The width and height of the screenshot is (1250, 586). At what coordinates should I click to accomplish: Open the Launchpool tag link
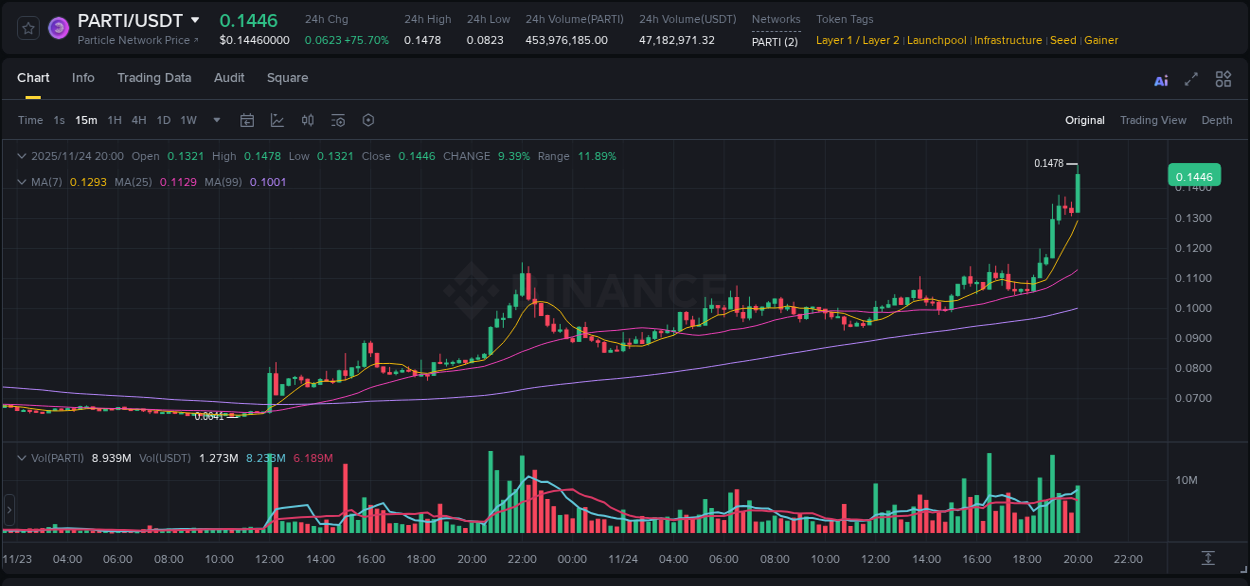click(936, 40)
